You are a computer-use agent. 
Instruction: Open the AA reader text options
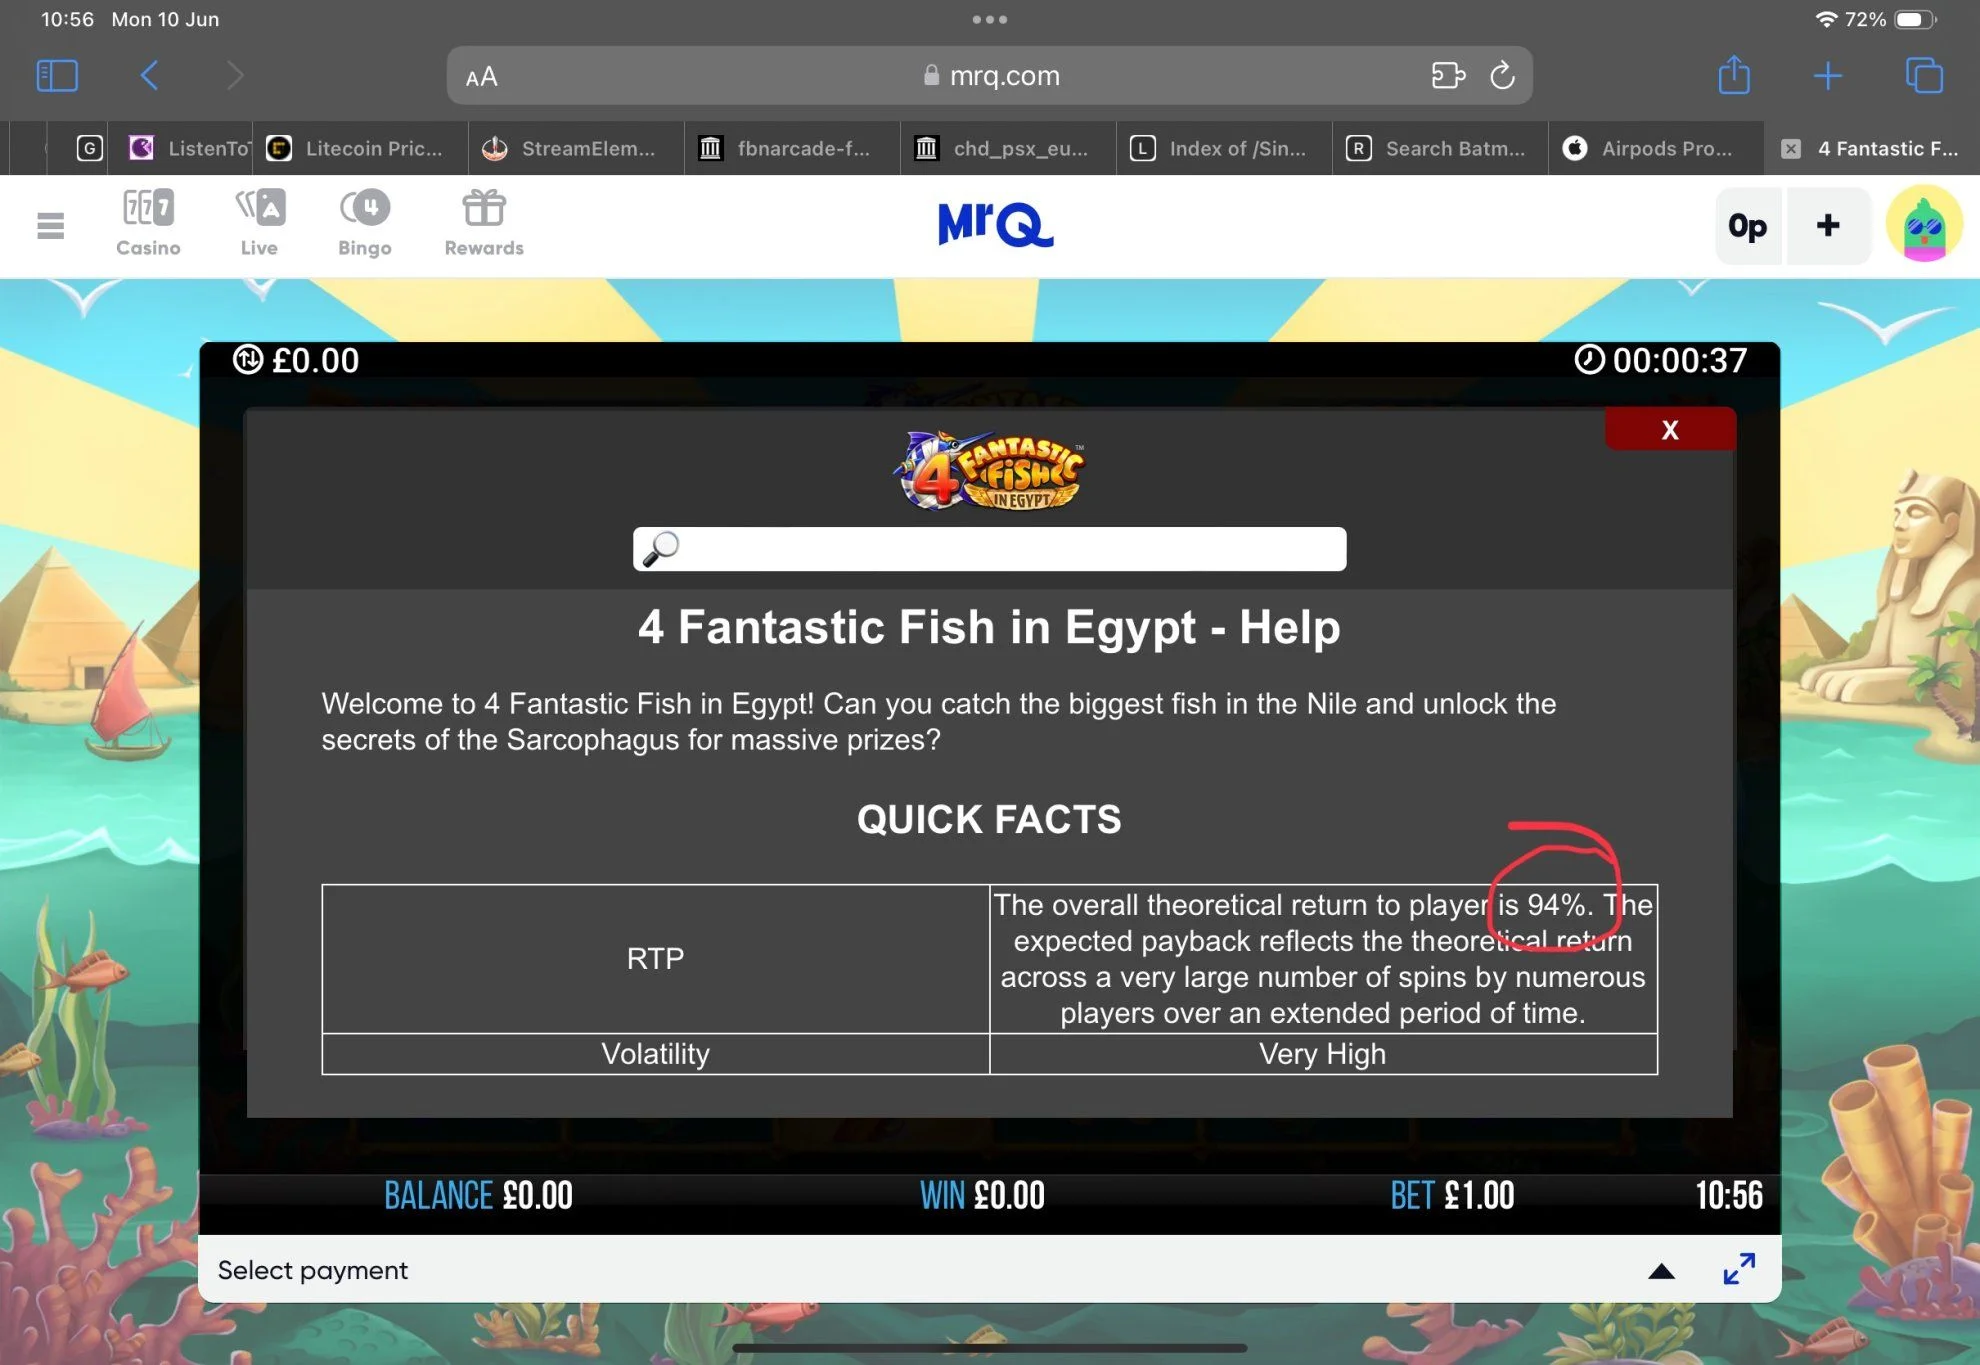coord(482,76)
